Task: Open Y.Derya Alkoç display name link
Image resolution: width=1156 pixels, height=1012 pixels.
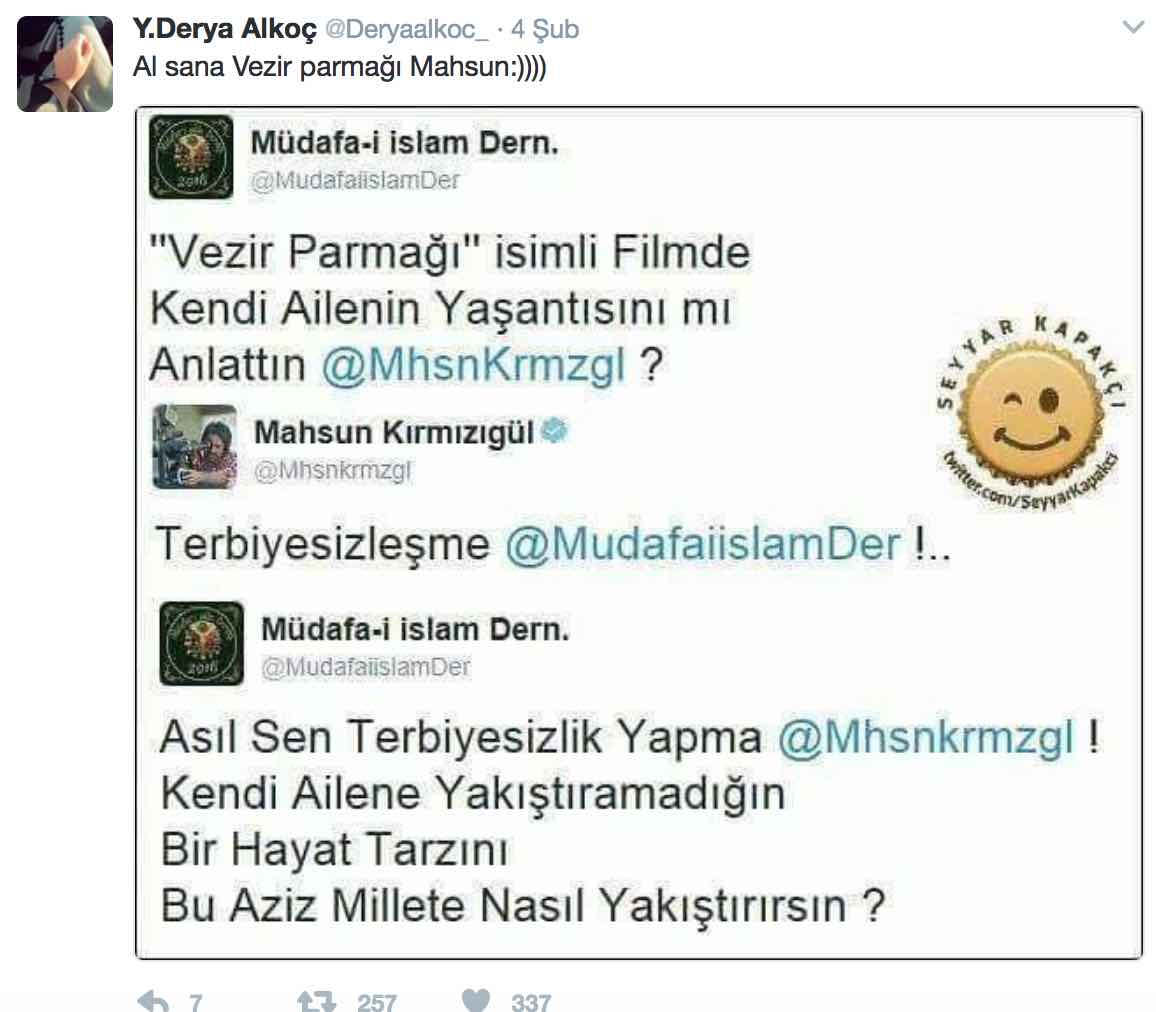Action: (x=225, y=29)
